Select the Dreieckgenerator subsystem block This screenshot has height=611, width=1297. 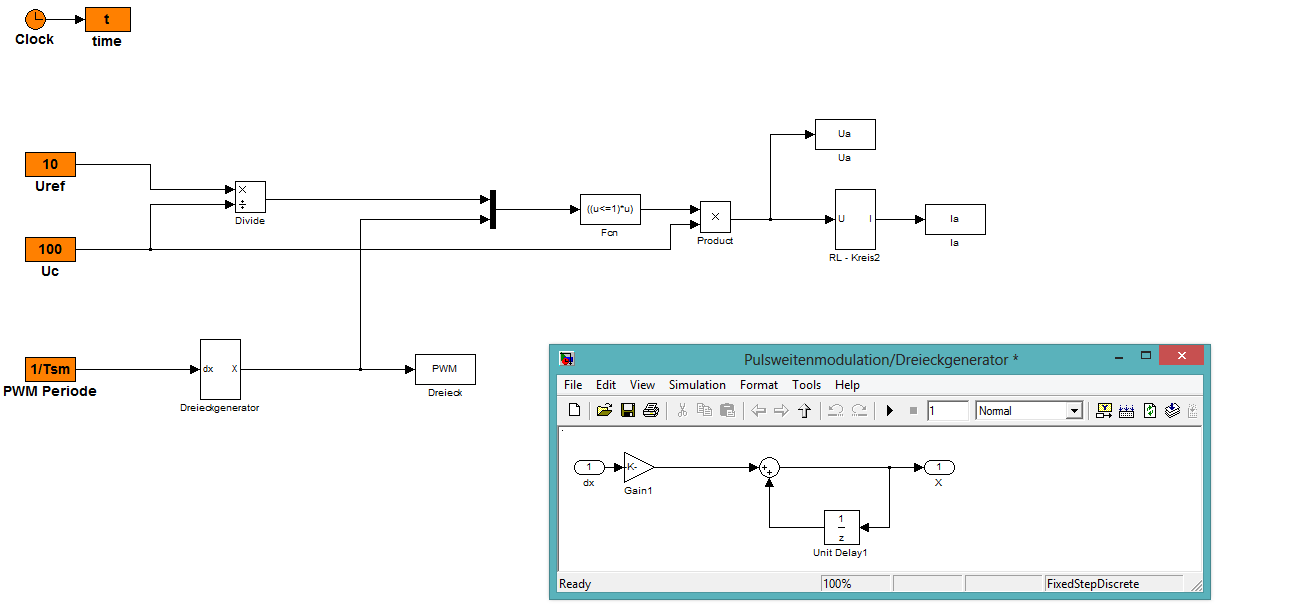(x=220, y=369)
